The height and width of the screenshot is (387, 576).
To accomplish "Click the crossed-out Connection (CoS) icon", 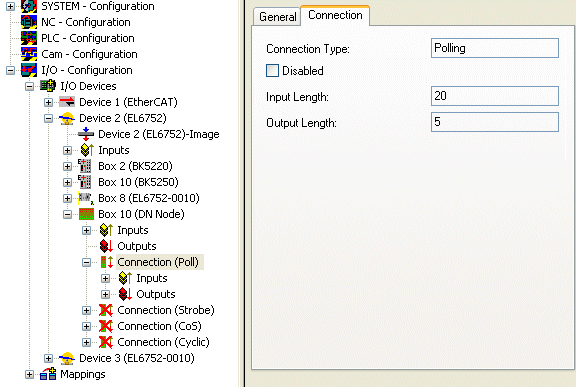I will pos(106,326).
